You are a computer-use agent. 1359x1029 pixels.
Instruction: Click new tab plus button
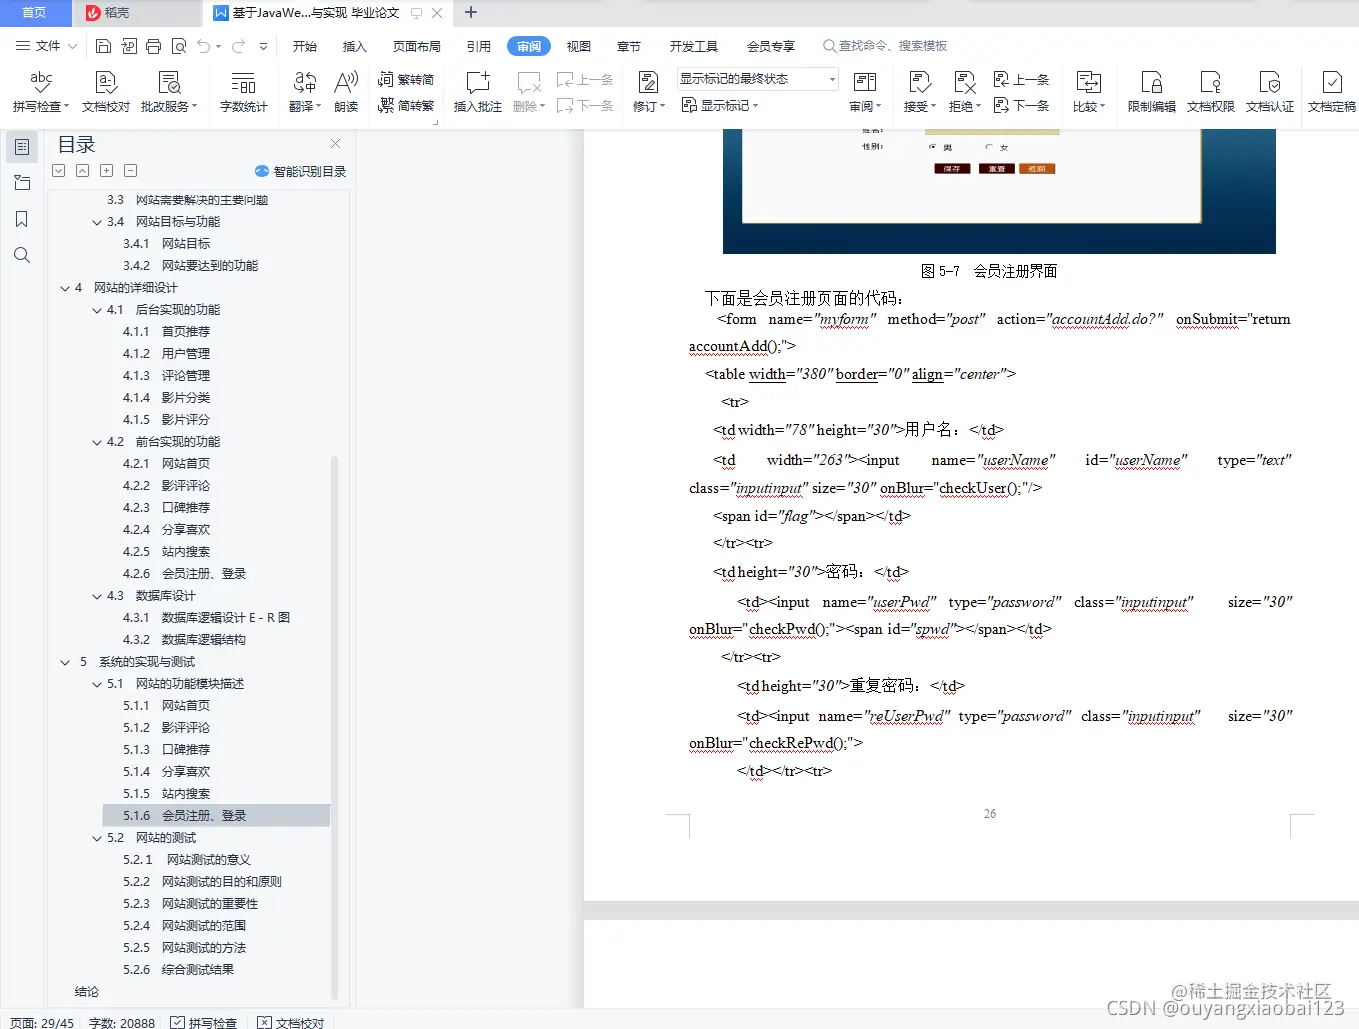[x=471, y=13]
